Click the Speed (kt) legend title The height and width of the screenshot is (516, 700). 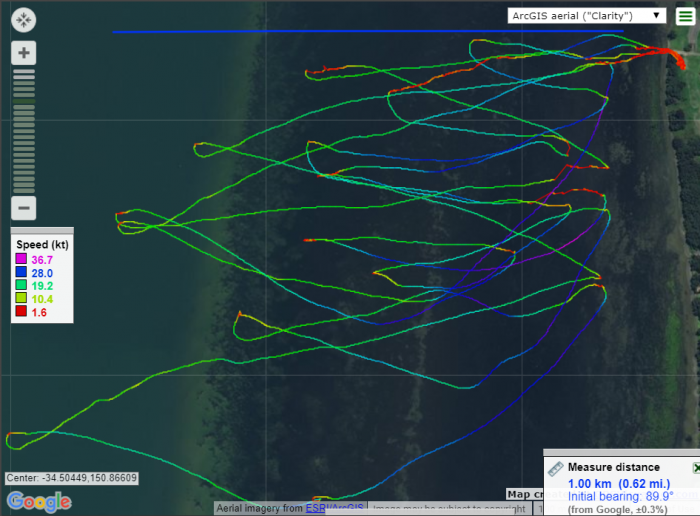pyautogui.click(x=42, y=245)
